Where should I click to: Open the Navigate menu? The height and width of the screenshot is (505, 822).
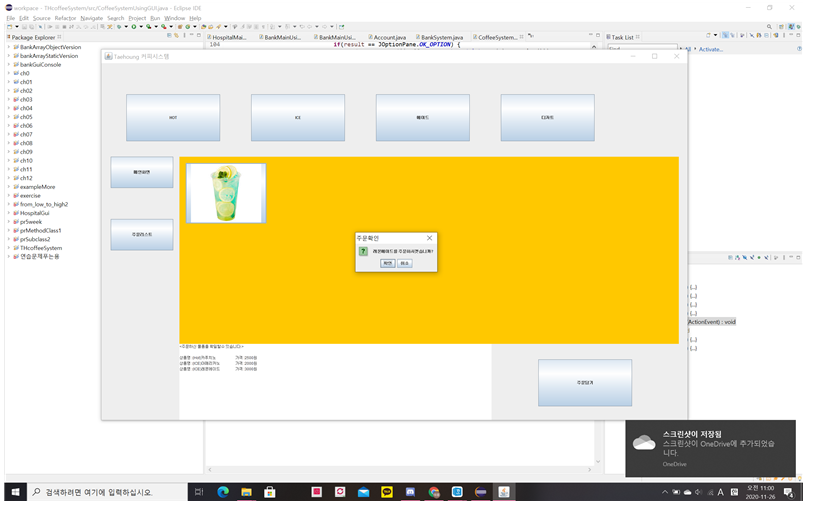(92, 18)
